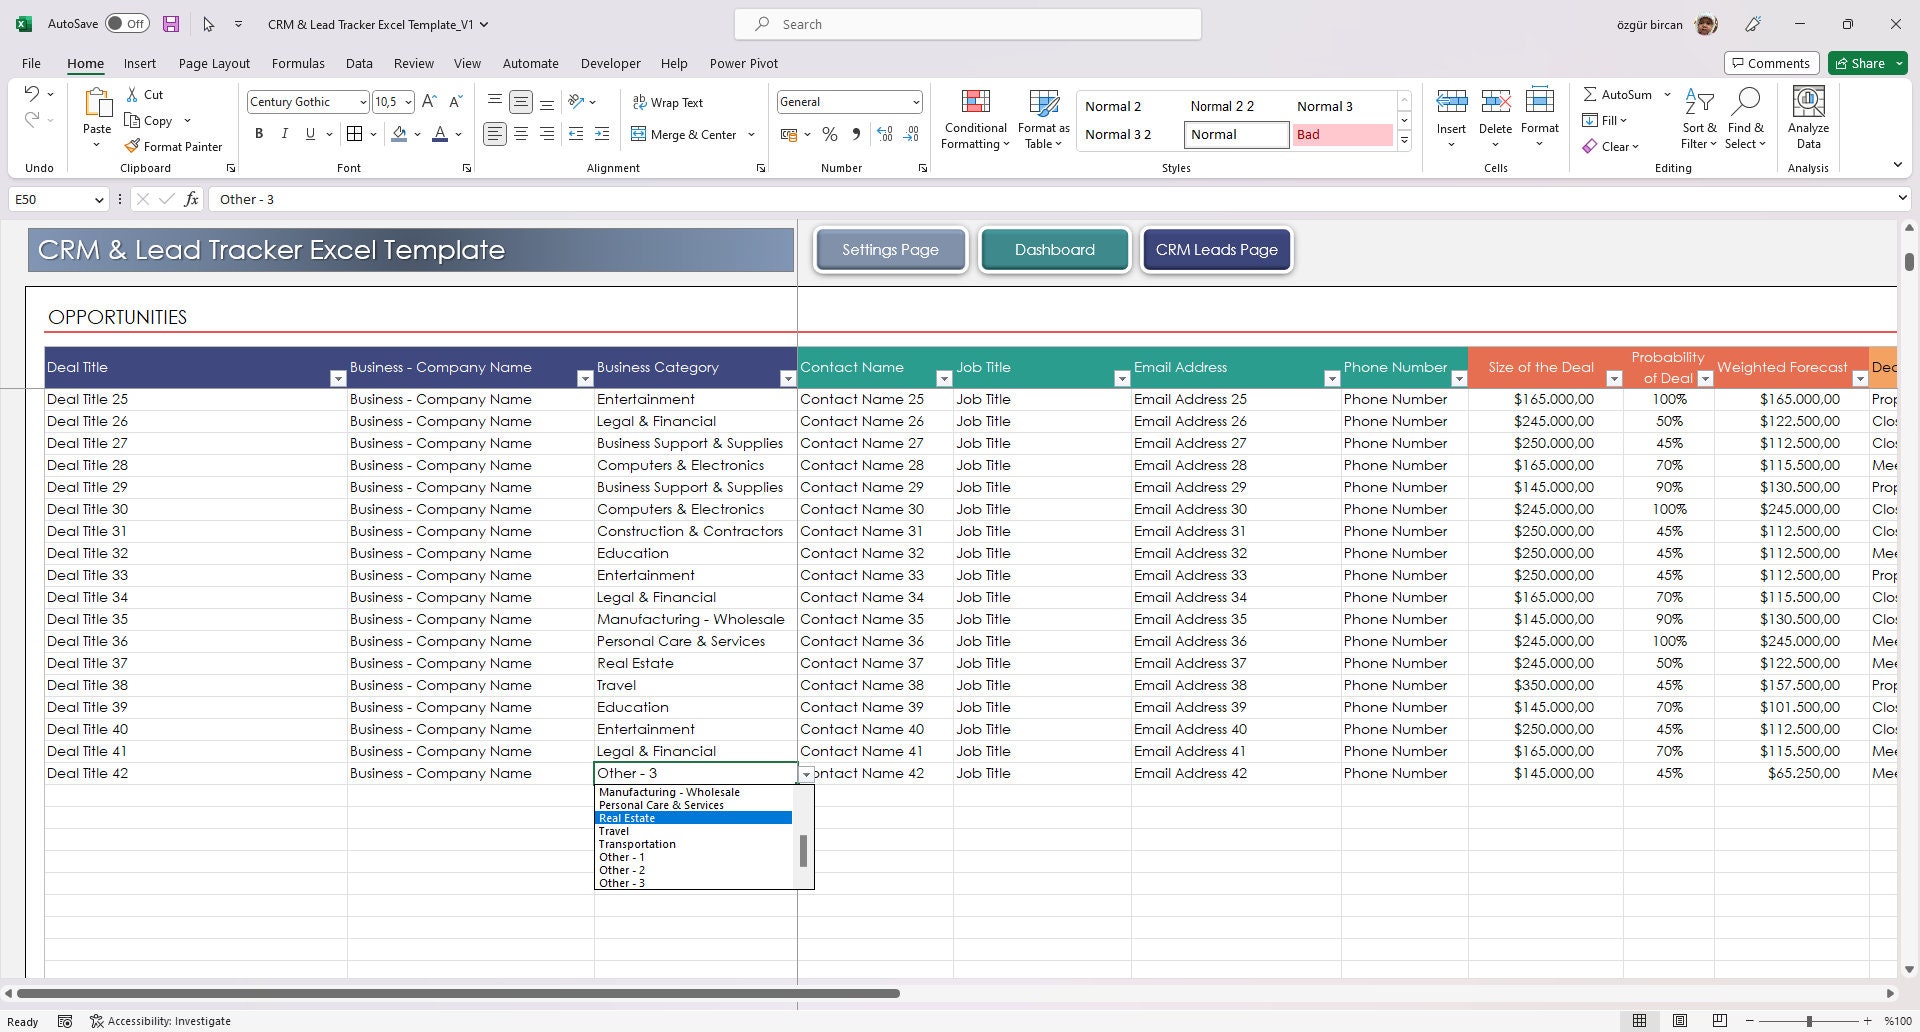Switch to Page Break Preview view
Viewport: 1920px width, 1032px height.
tap(1719, 1021)
